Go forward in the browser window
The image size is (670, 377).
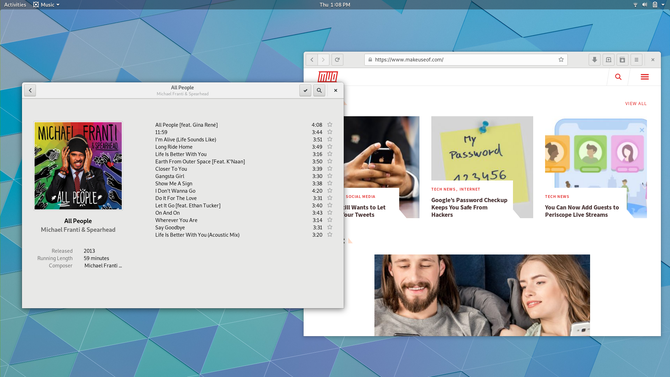(323, 60)
